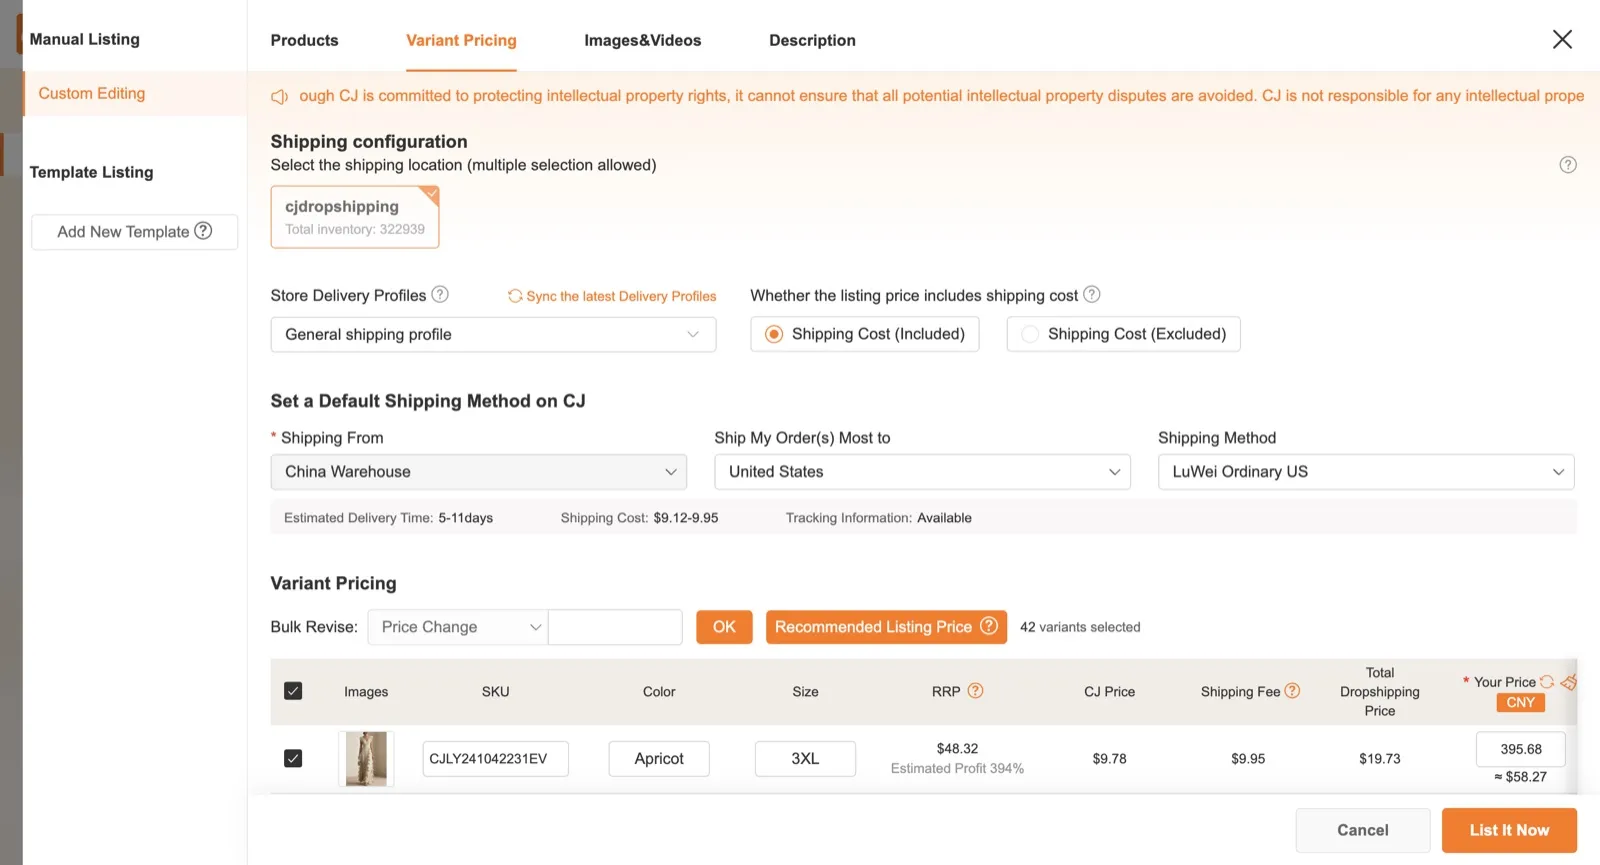The height and width of the screenshot is (865, 1600).
Task: Click Recommended Listing Price button
Action: click(886, 627)
